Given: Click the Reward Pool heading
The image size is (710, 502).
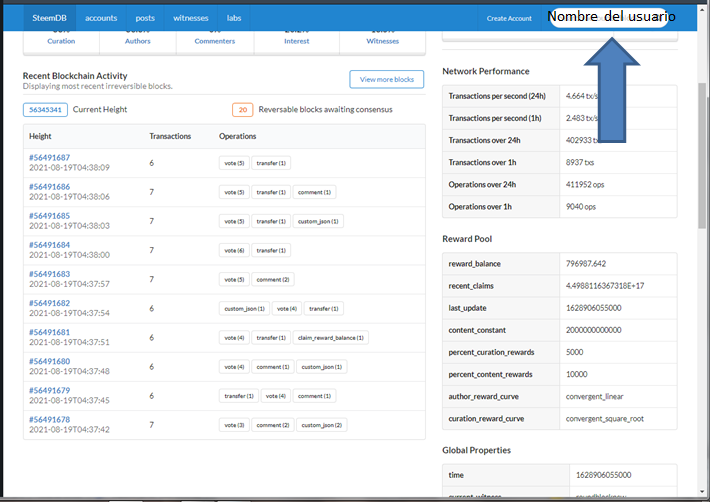Looking at the screenshot, I should click(467, 239).
